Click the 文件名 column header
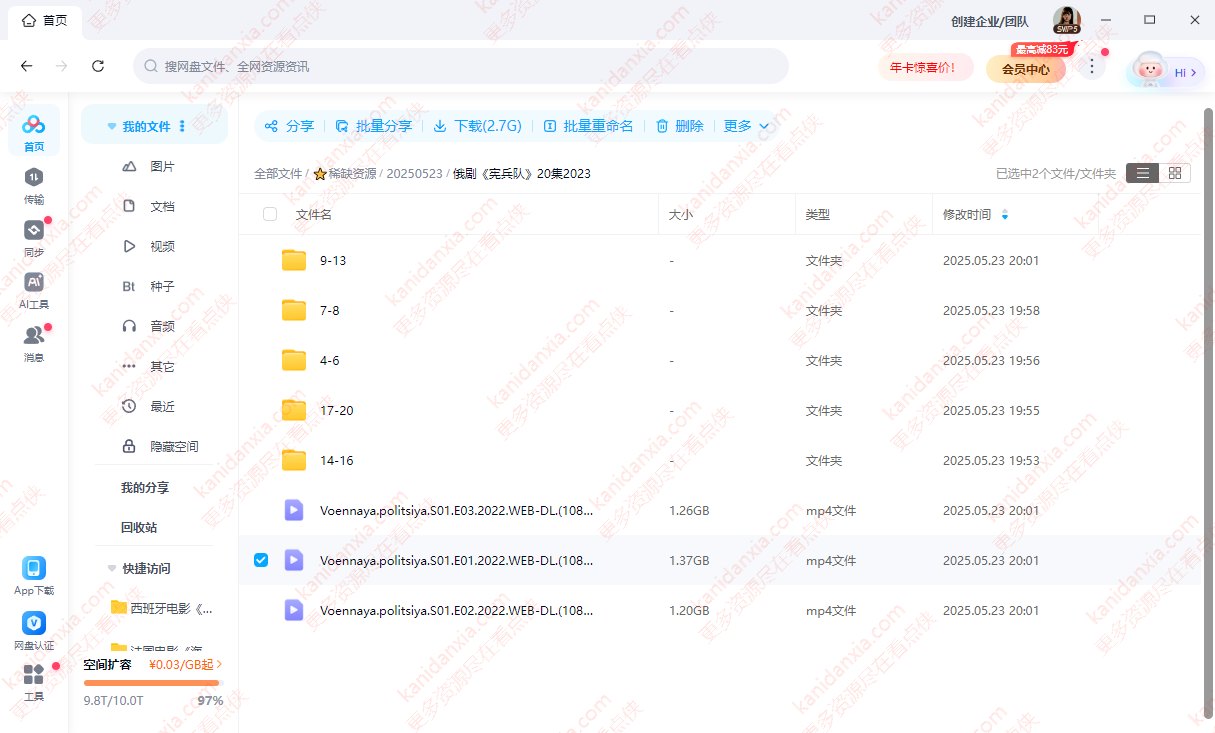This screenshot has width=1215, height=733. tap(314, 214)
